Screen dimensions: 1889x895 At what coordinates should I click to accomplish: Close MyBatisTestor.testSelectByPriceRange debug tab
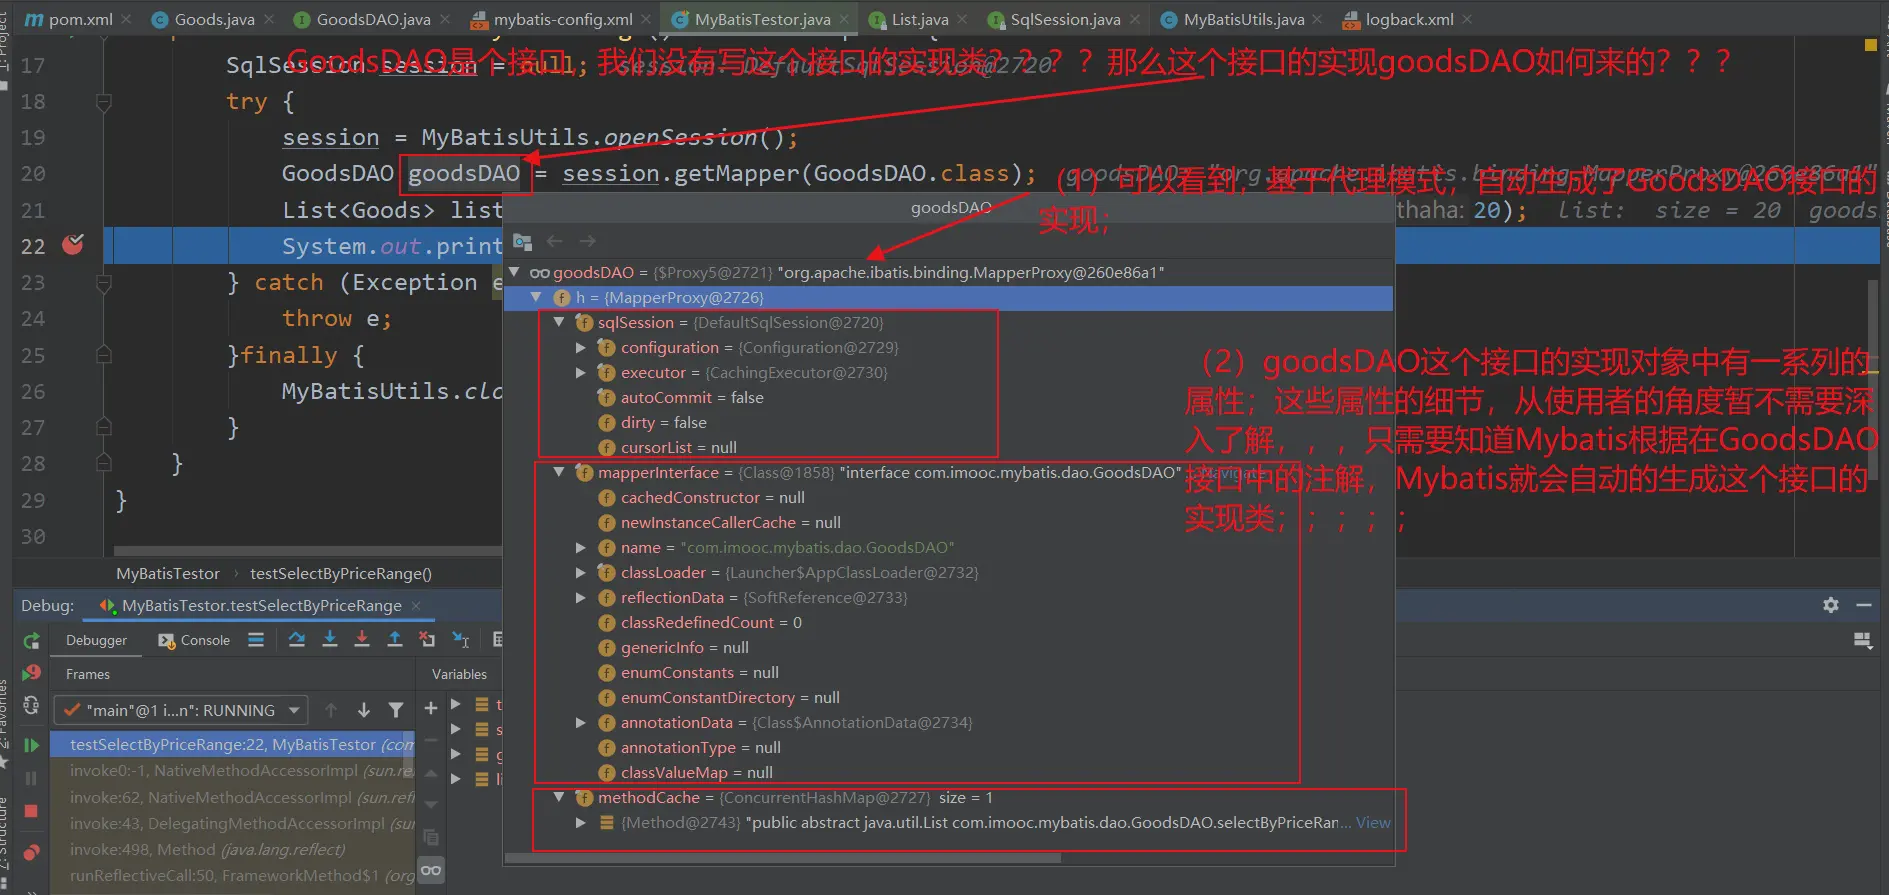(417, 605)
